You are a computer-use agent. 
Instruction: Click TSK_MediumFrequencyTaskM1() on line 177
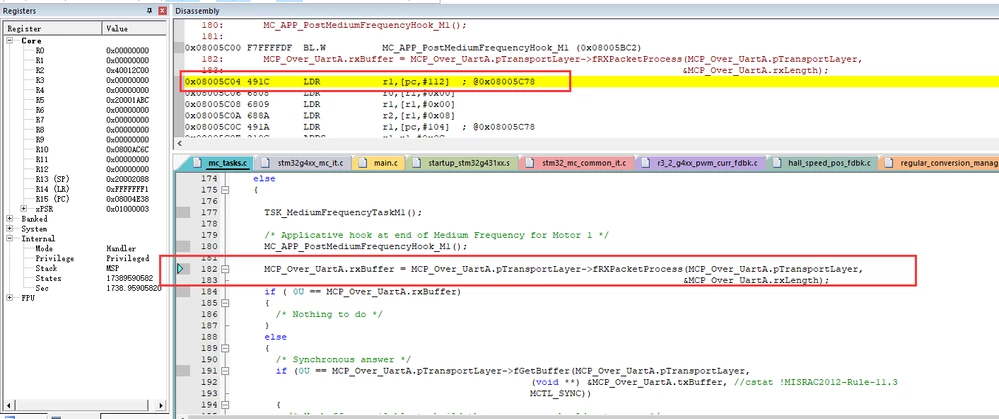coord(343,213)
